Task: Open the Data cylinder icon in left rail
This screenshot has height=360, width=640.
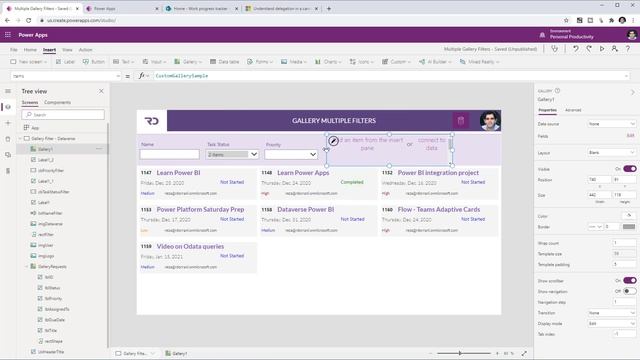Action: click(8, 139)
